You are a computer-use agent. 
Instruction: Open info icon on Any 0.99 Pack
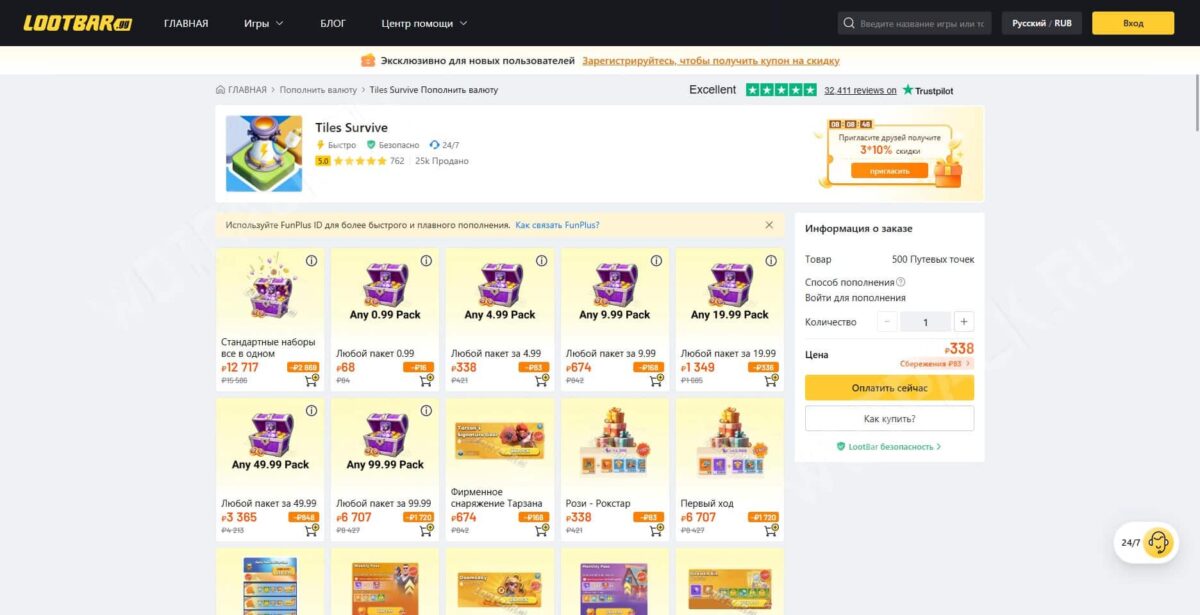click(x=426, y=261)
